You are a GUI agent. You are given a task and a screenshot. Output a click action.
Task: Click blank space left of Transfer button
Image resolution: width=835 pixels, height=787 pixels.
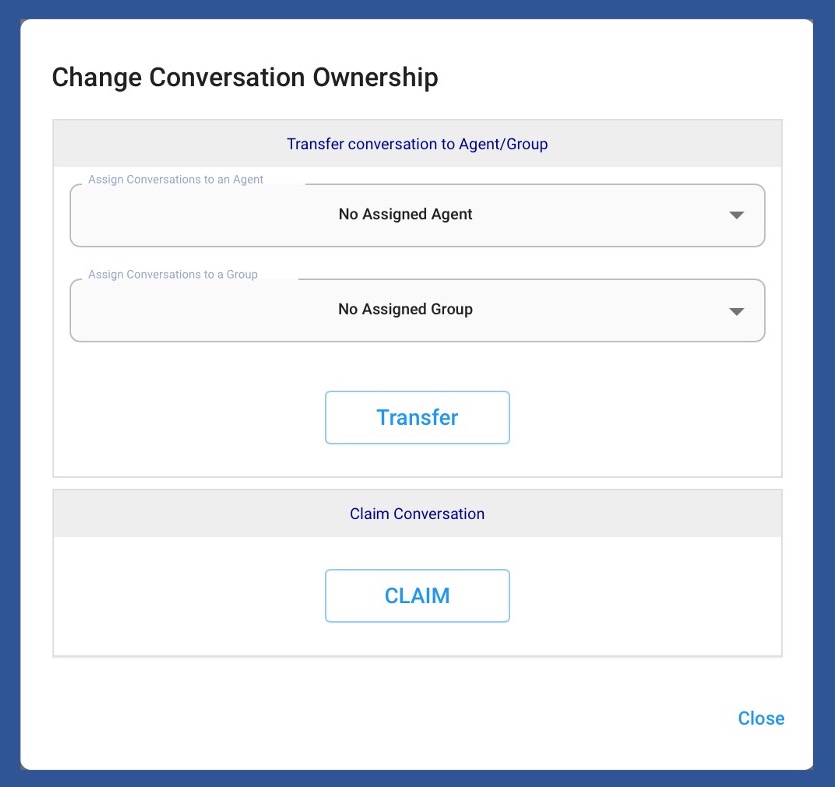[x=190, y=418]
